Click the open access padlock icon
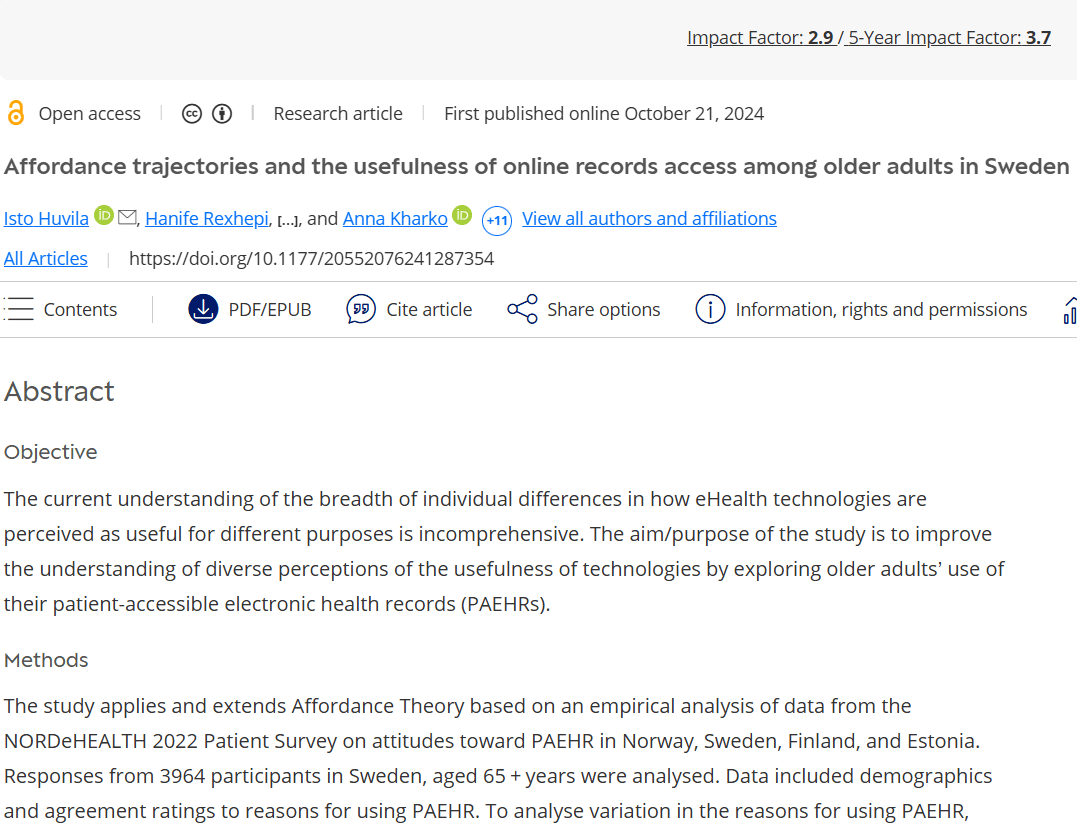Image resolution: width=1077 pixels, height=835 pixels. pyautogui.click(x=15, y=113)
